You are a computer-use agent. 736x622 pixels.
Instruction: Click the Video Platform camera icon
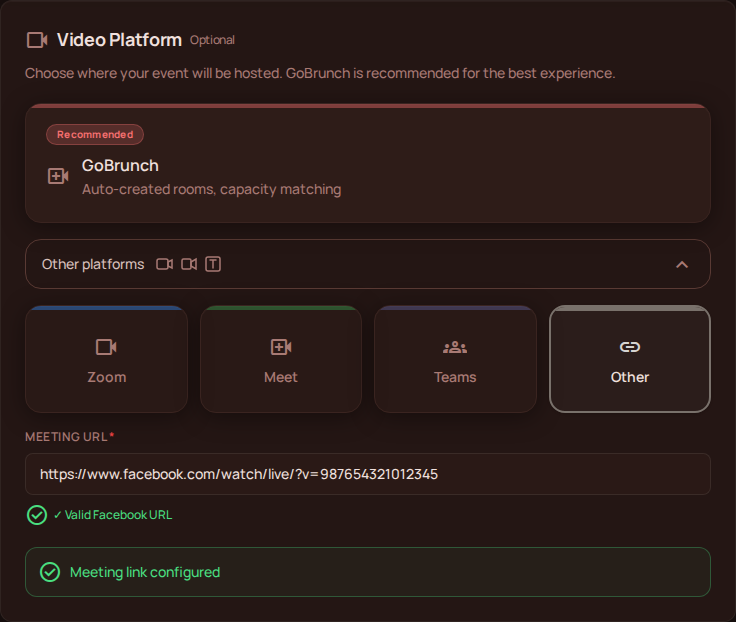(x=37, y=40)
